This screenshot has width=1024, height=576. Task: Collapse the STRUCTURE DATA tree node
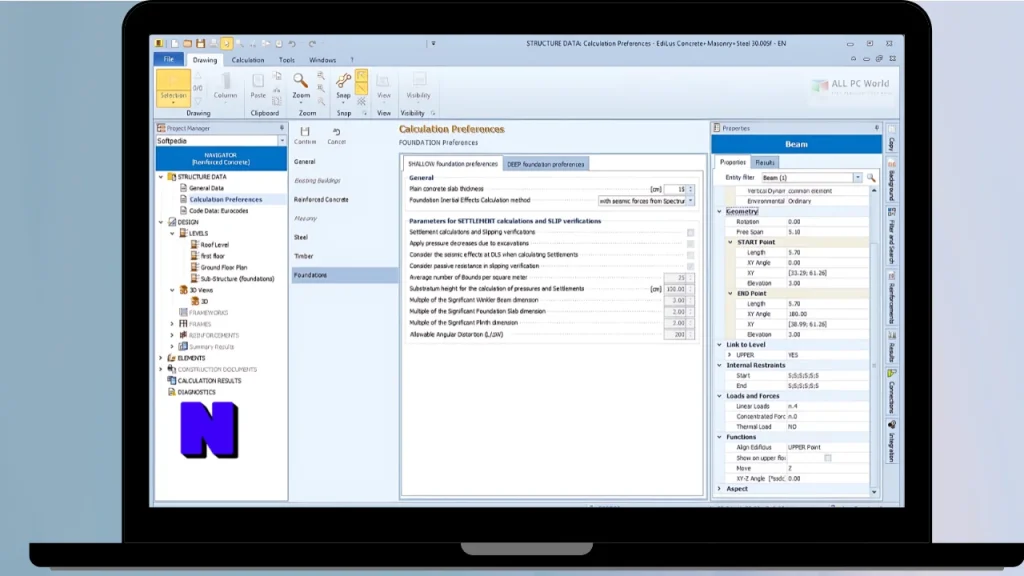[161, 177]
